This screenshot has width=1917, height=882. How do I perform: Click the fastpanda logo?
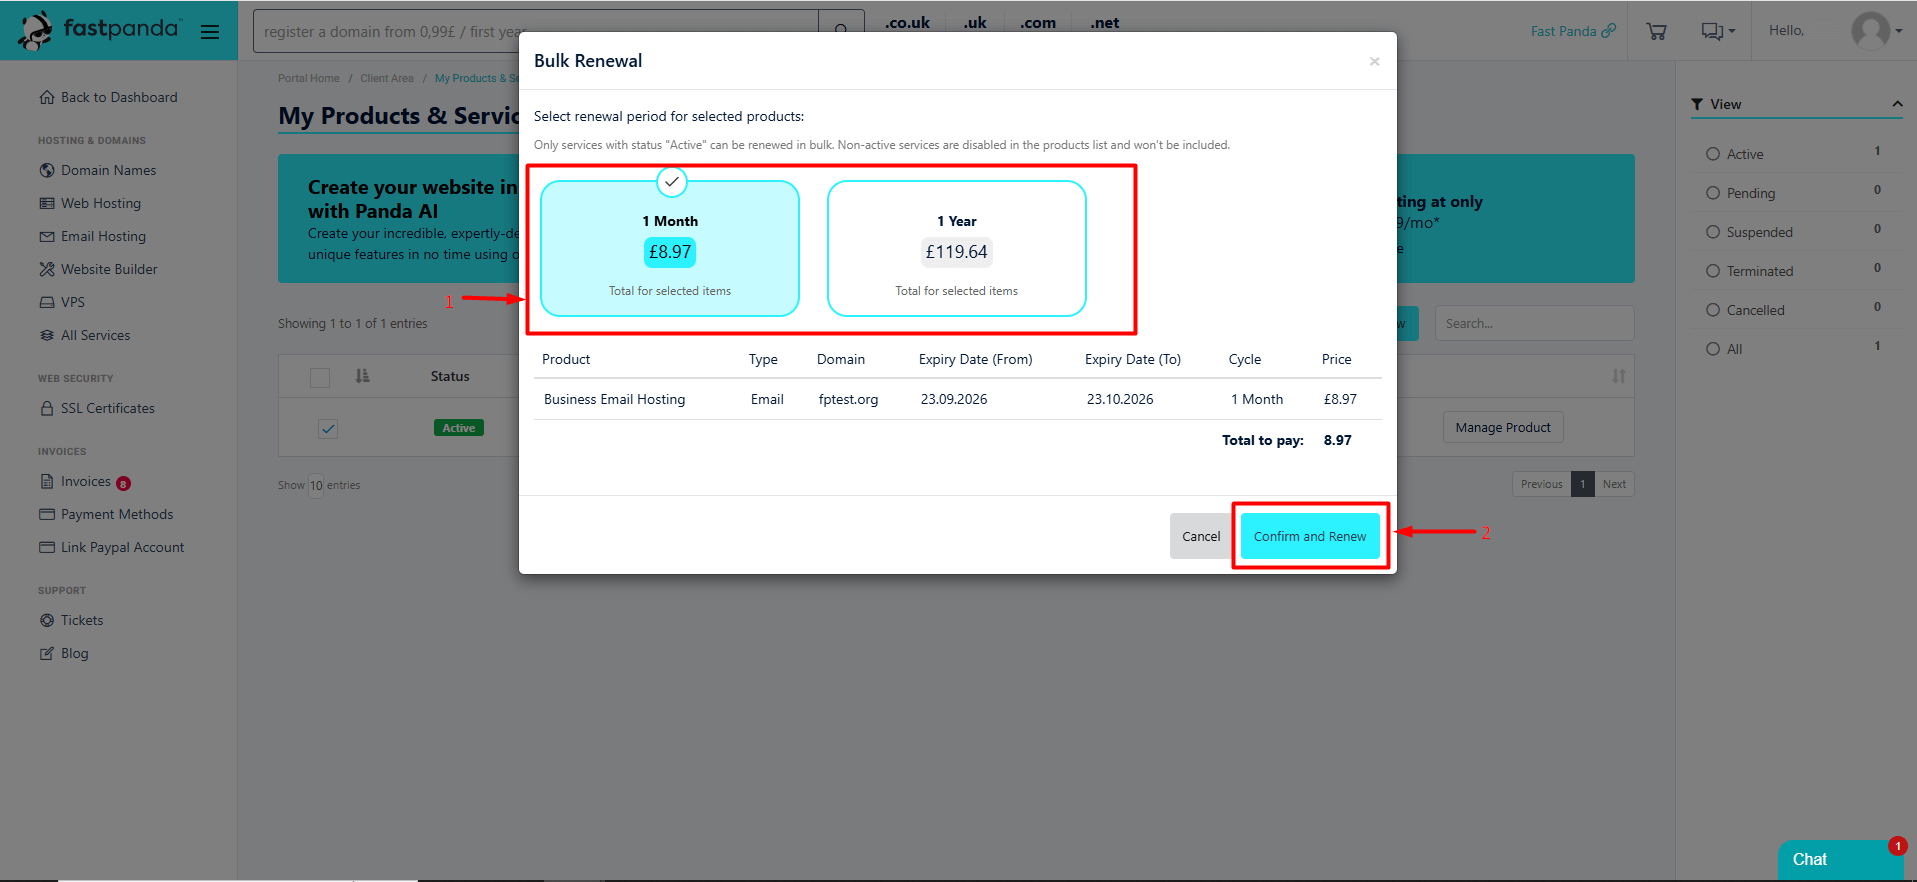click(x=100, y=30)
